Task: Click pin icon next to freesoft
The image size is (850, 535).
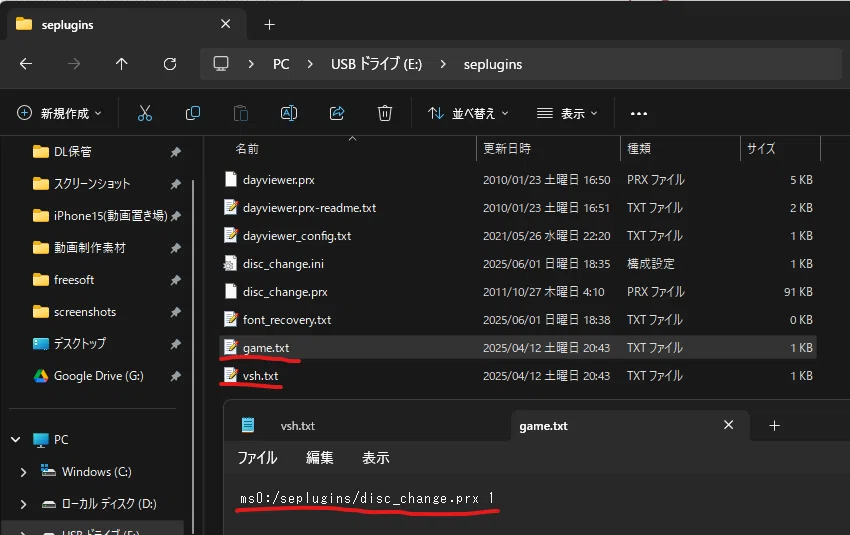Action: [x=175, y=280]
